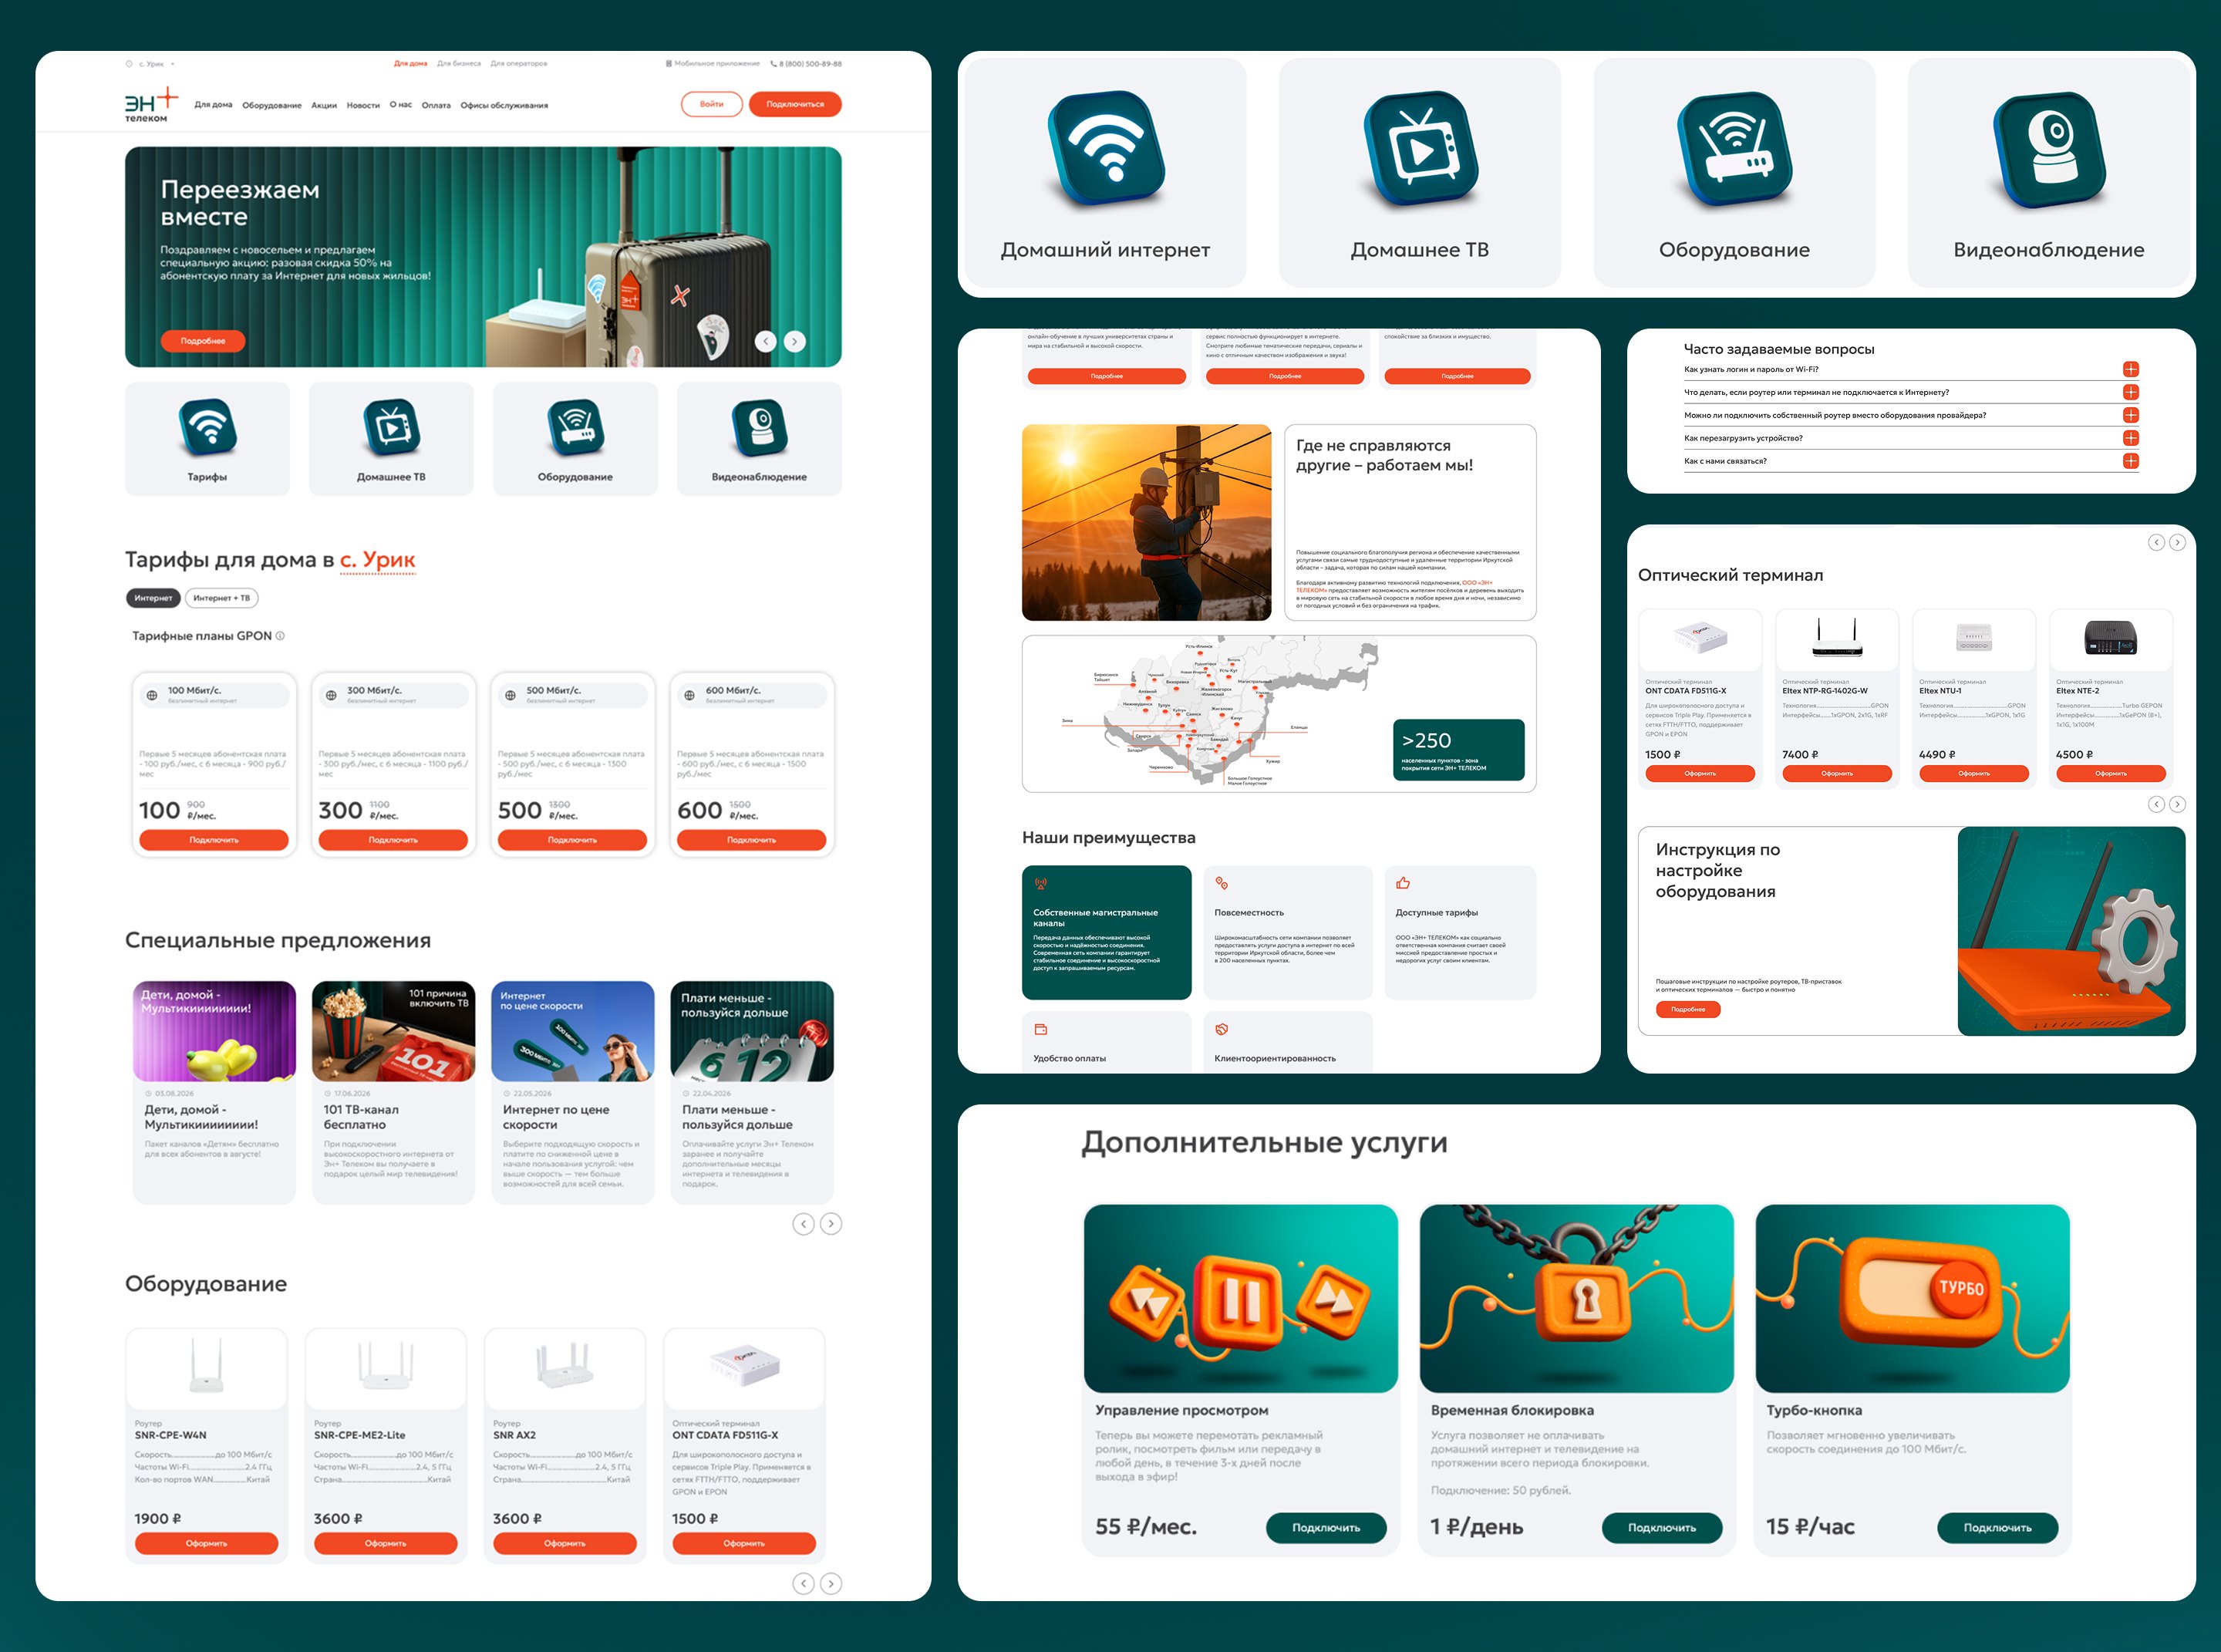Click the ЭН+ телеком logo
Screen dimensions: 2221x1652
click(x=151, y=105)
